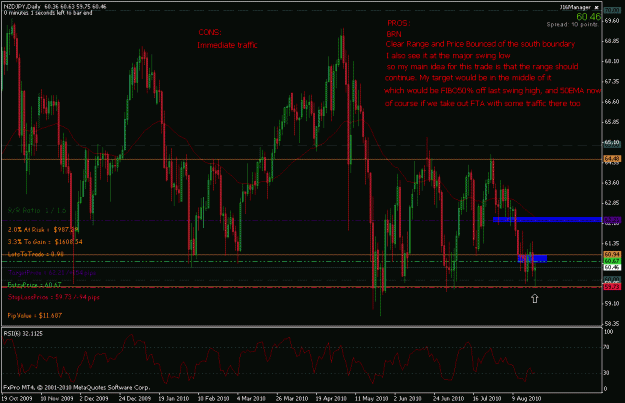625x403 pixels.
Task: Click the FxPro MT4 MetaQuotes copyright text
Action: tap(77, 387)
